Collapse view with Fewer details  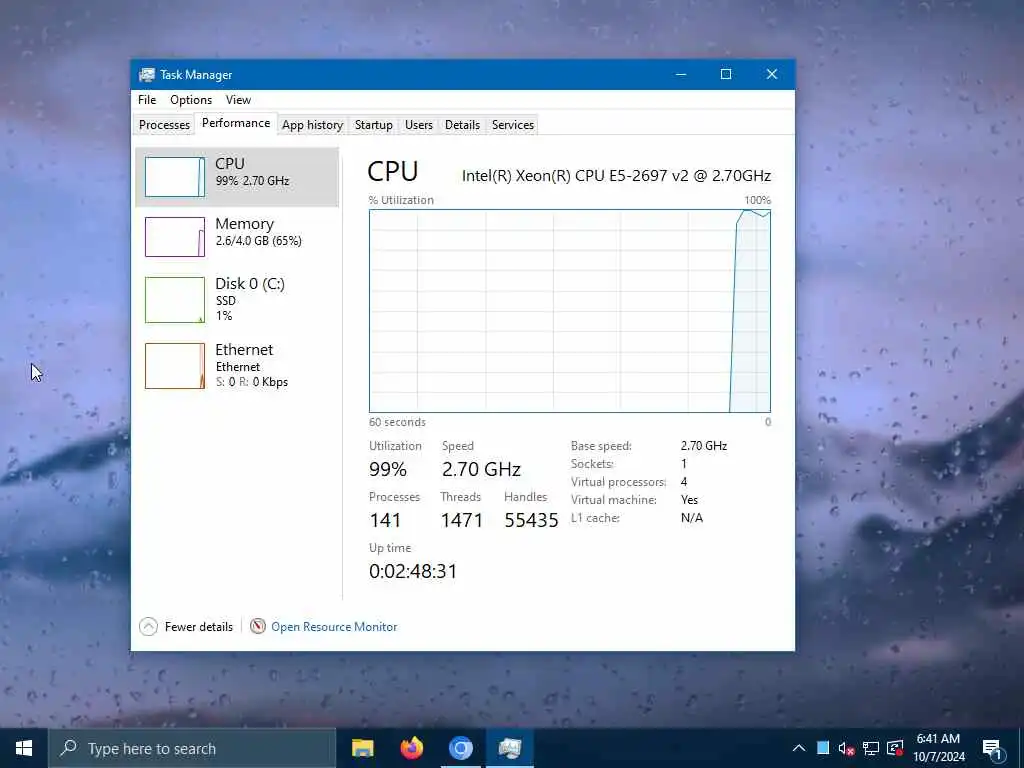pyautogui.click(x=199, y=627)
